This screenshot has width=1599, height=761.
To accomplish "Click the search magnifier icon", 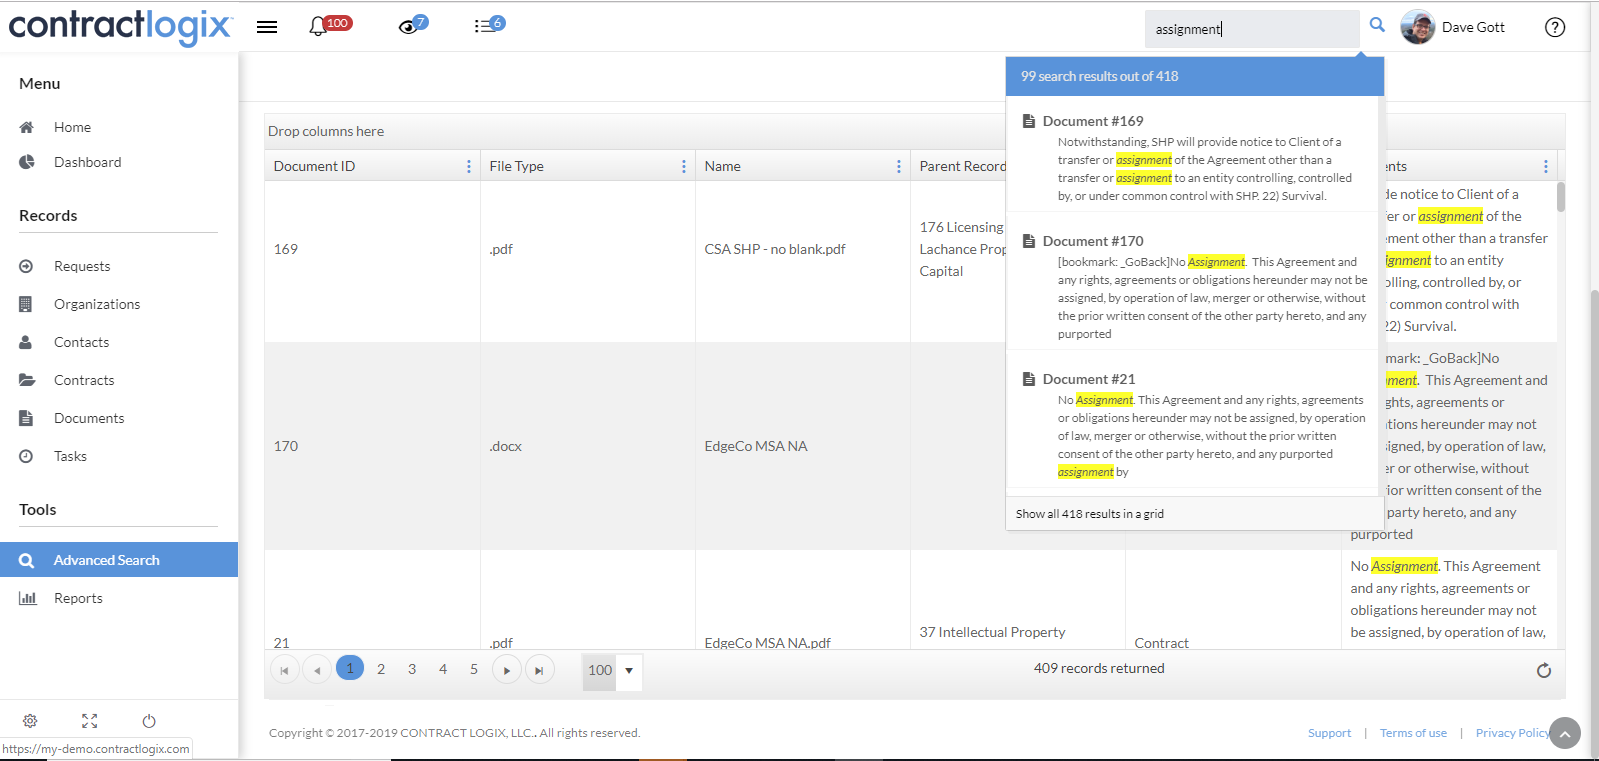I will point(1377,25).
